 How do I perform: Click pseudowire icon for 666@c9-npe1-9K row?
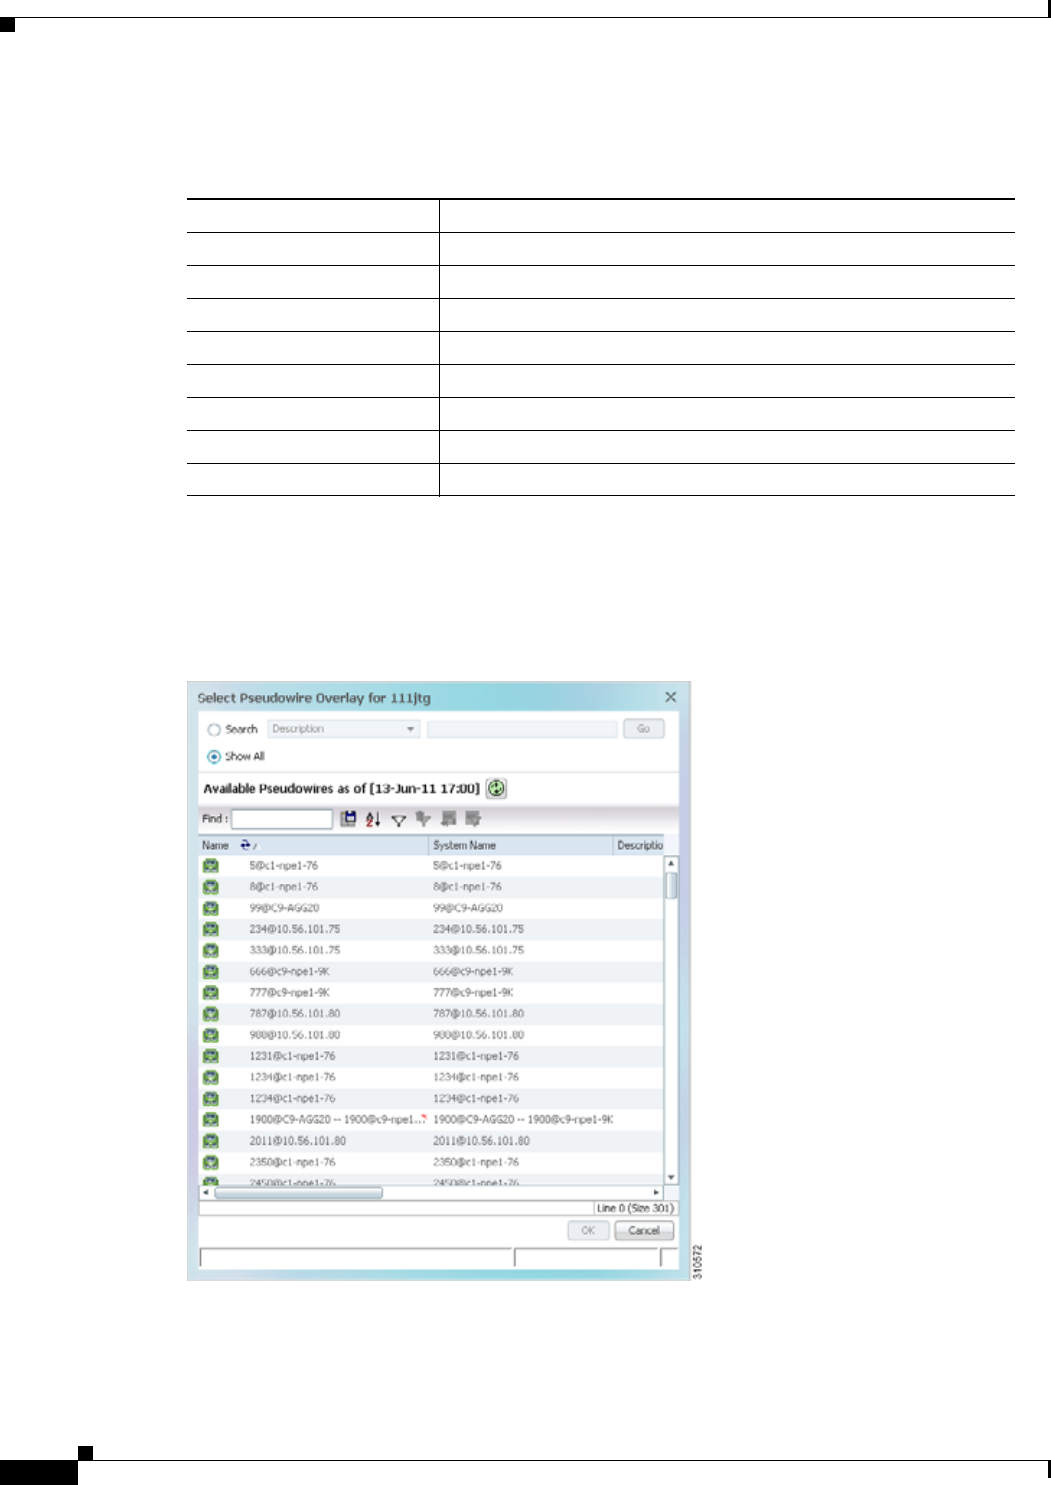(x=211, y=971)
